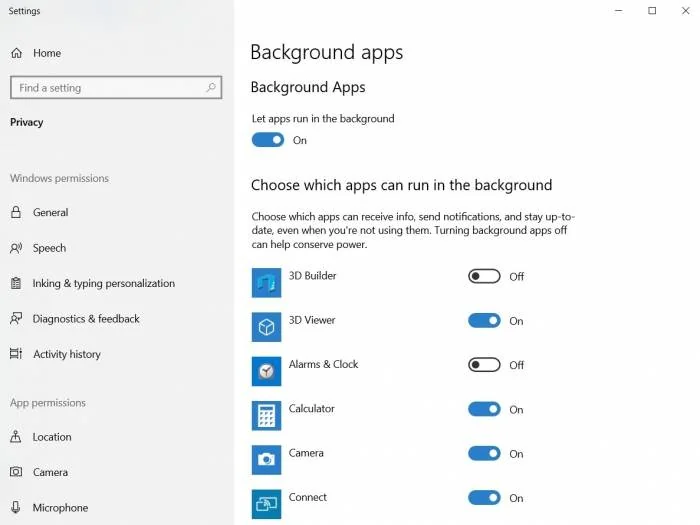Disable Camera app background toggle

pyautogui.click(x=484, y=454)
